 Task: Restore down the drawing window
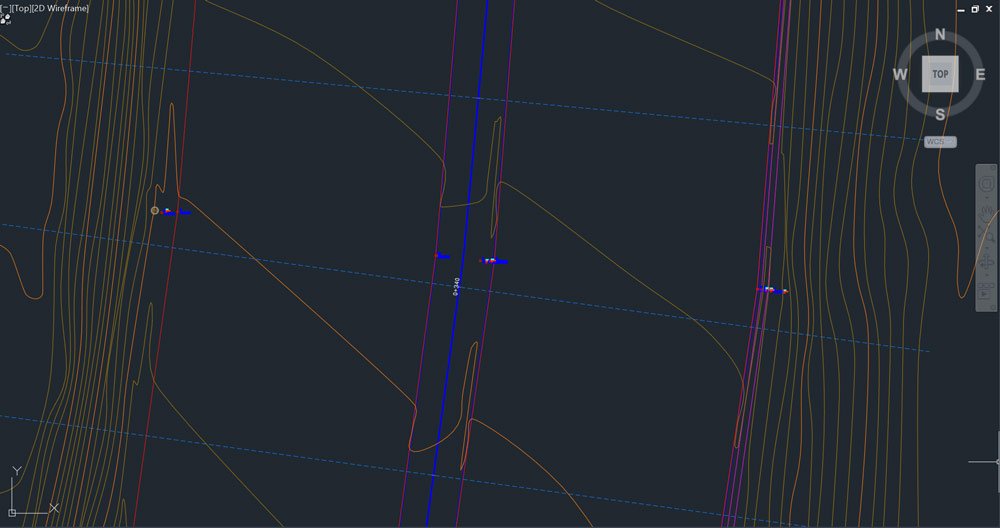click(x=975, y=8)
